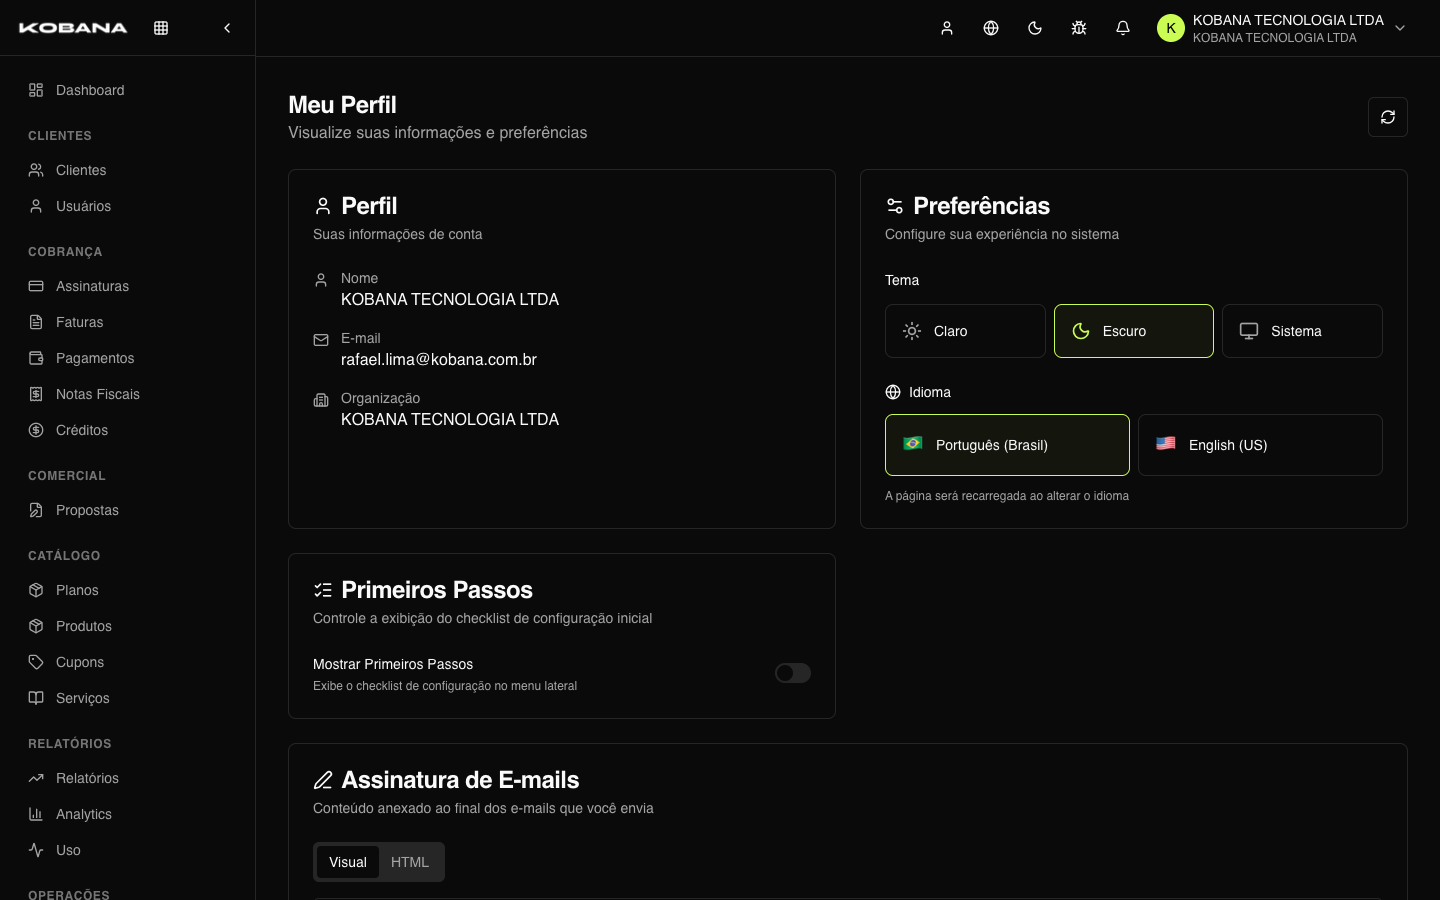The height and width of the screenshot is (900, 1440).
Task: Open Clientes in the sidebar
Action: [x=128, y=170]
